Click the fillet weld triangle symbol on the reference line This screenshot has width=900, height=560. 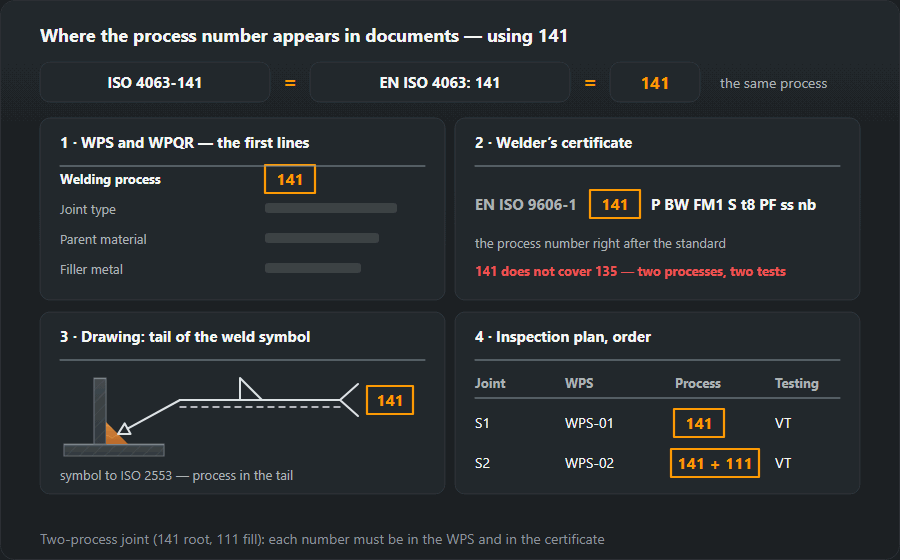[250, 388]
